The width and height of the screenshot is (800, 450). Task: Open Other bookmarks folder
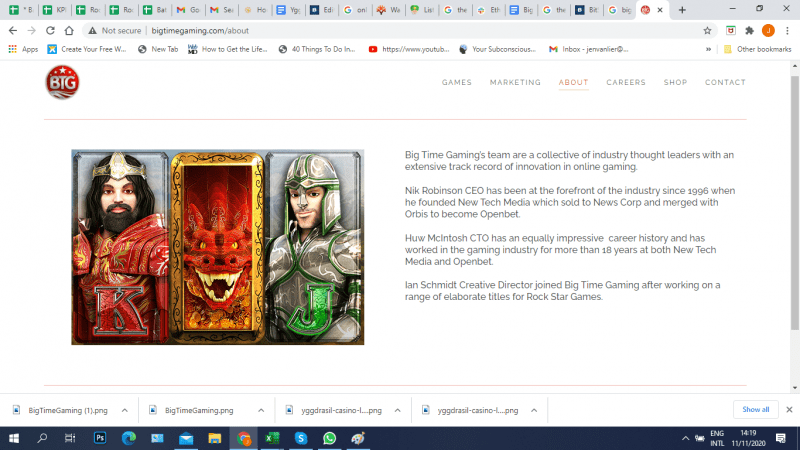pos(758,49)
